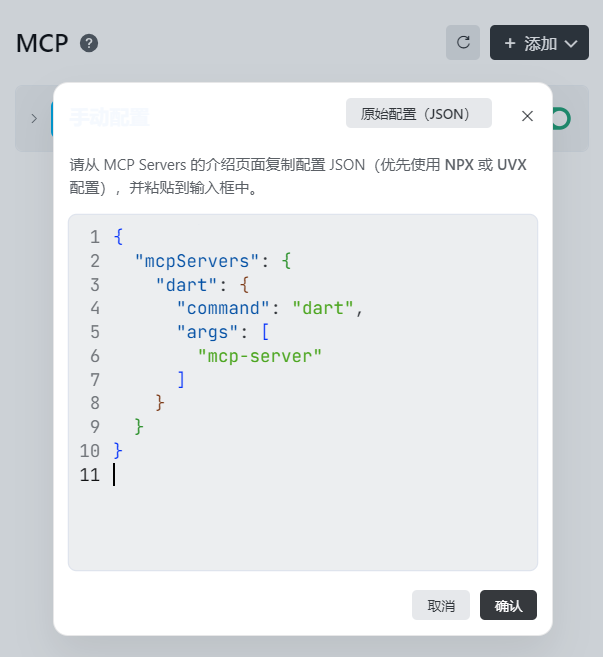Screen dimensions: 603x657
Task: Click the "command" key in editor
Action: pos(223,309)
